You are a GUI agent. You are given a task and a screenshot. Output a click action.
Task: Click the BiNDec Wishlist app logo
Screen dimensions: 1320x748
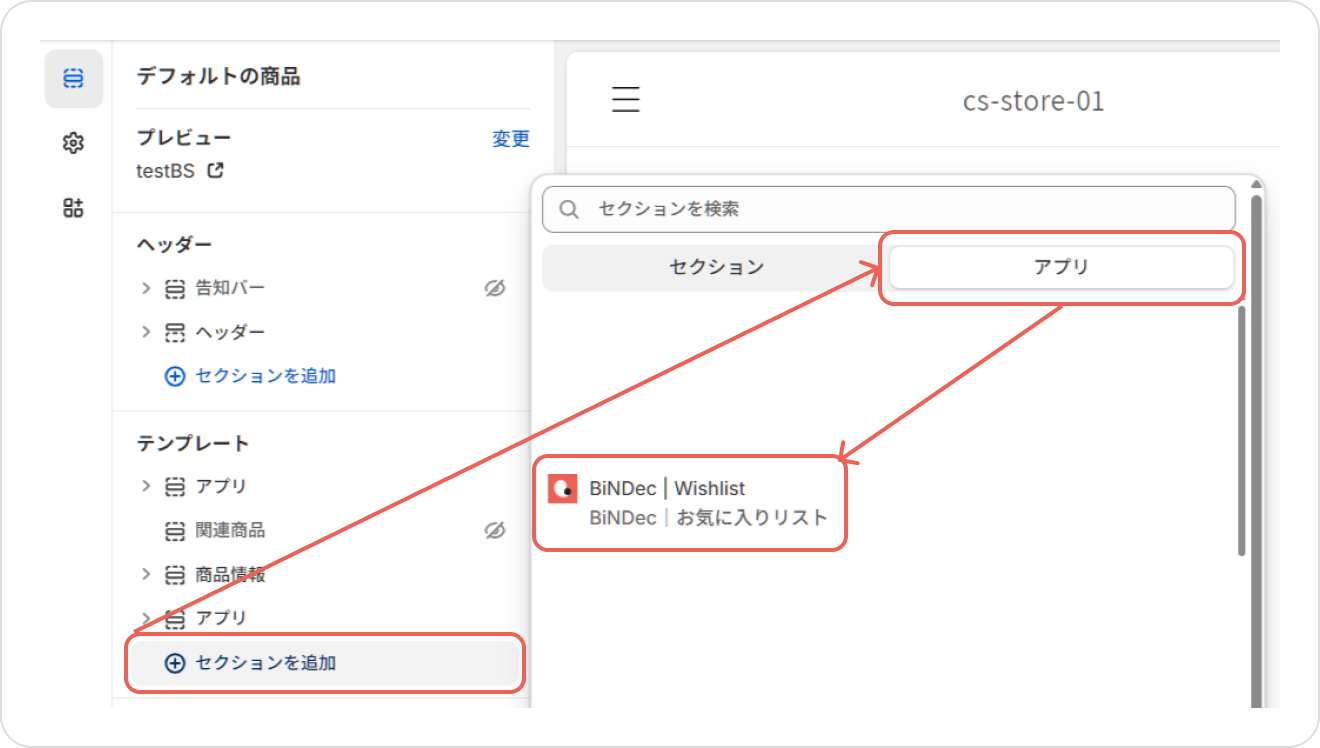point(563,489)
